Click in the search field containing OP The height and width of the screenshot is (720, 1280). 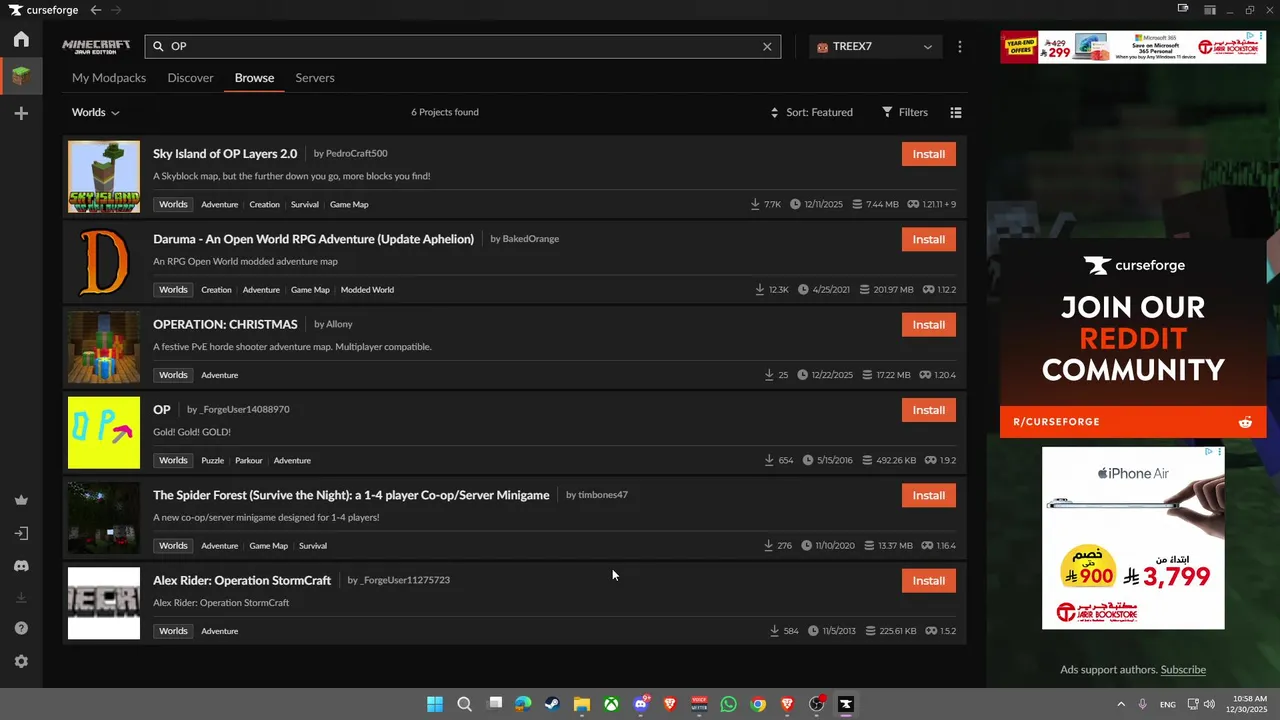(x=463, y=46)
